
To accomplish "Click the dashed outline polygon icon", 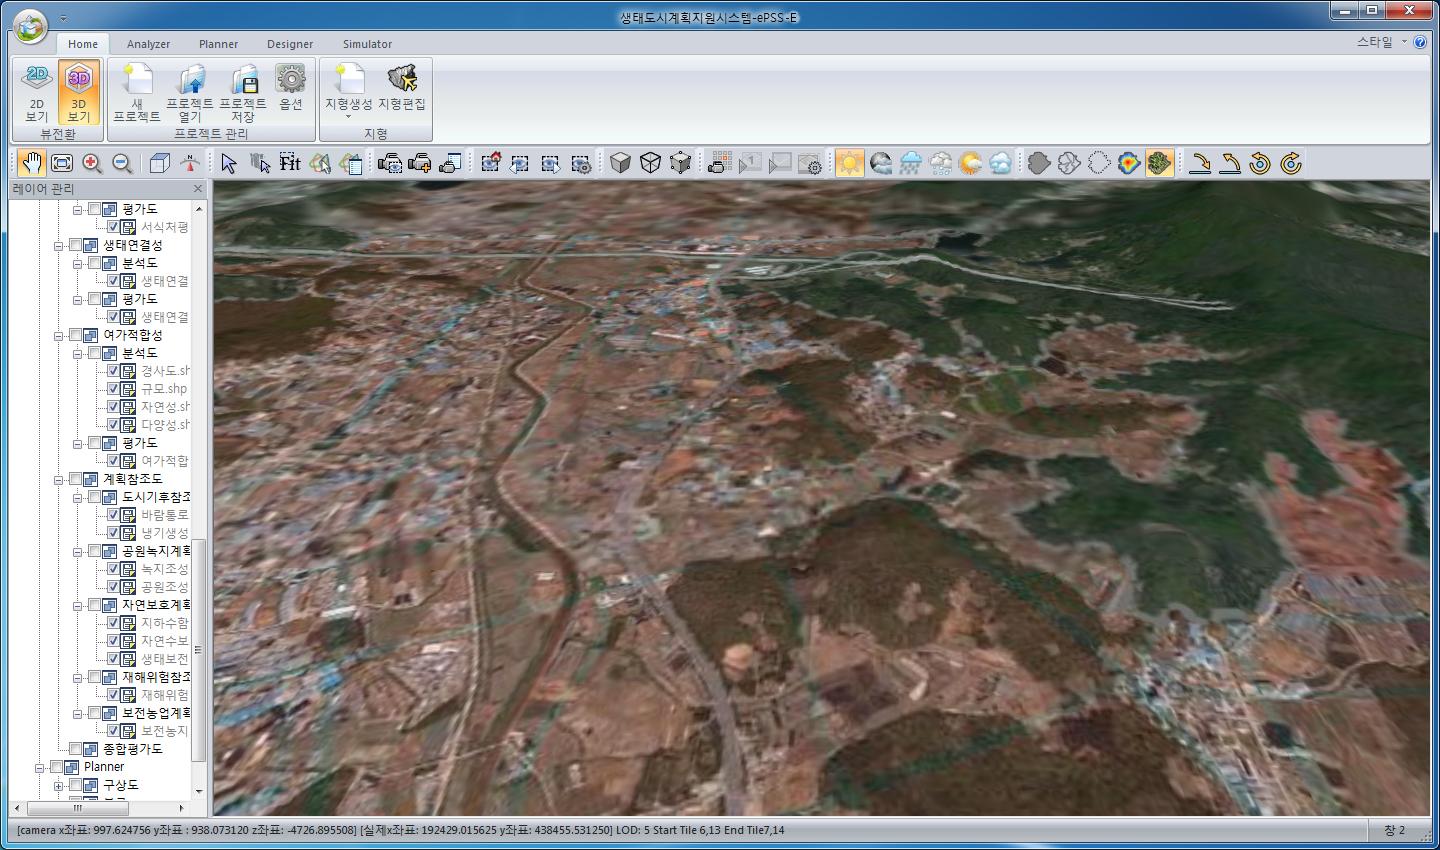I will click(1099, 163).
